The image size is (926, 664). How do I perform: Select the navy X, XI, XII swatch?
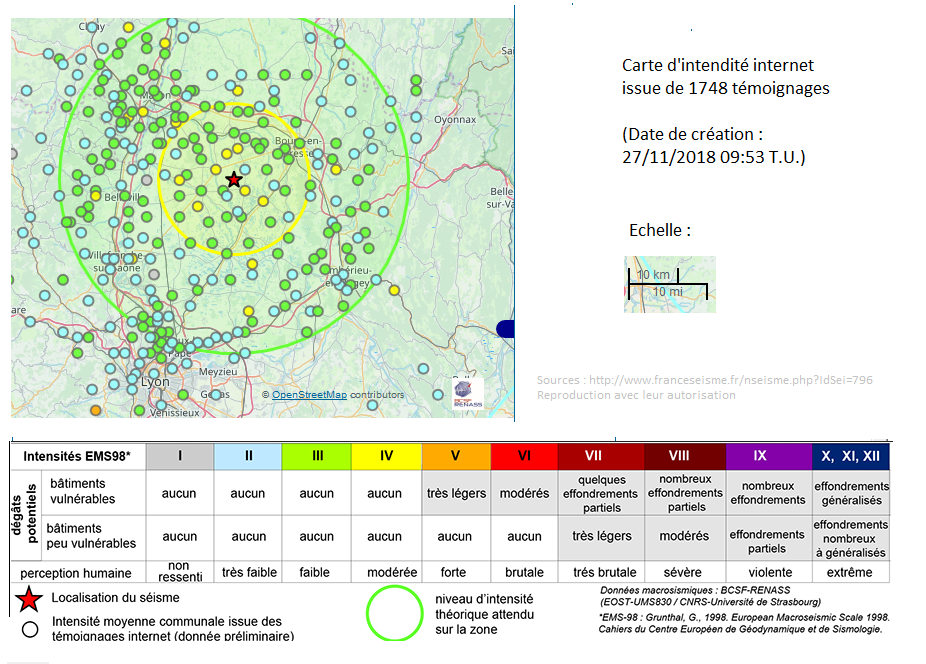851,456
